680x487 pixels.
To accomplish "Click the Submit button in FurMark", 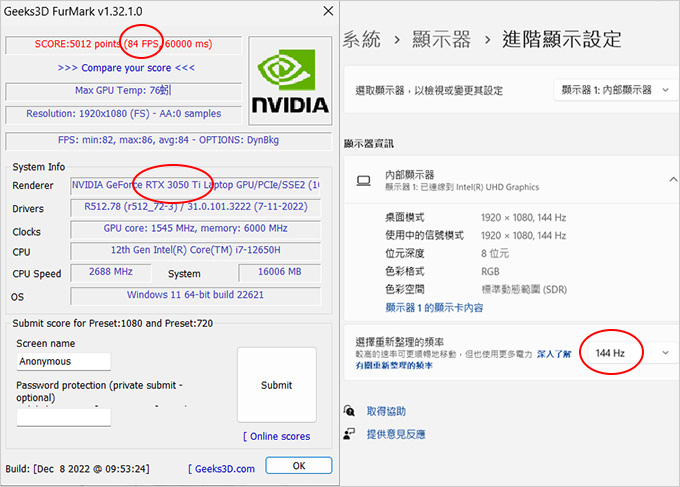I will pyautogui.click(x=277, y=385).
